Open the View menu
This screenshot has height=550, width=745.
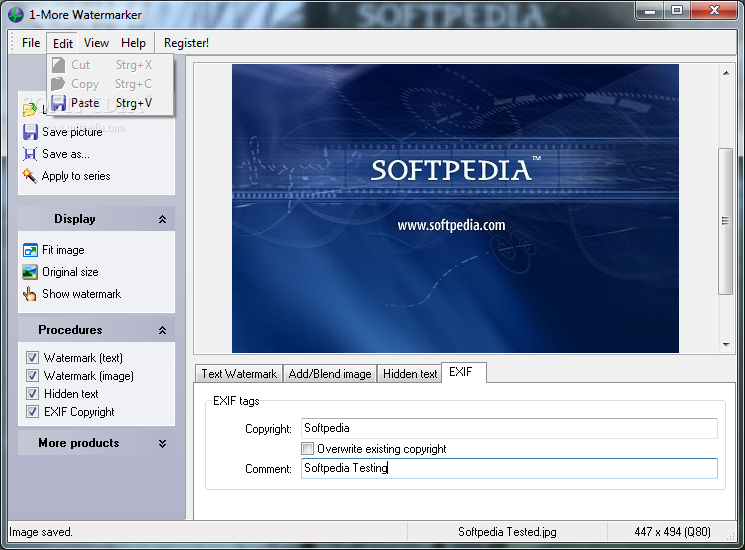click(96, 43)
